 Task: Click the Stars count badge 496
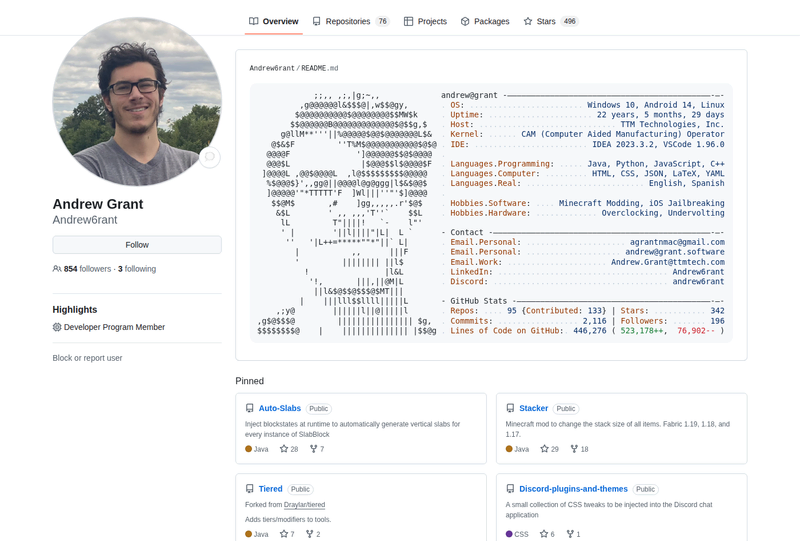pyautogui.click(x=569, y=21)
